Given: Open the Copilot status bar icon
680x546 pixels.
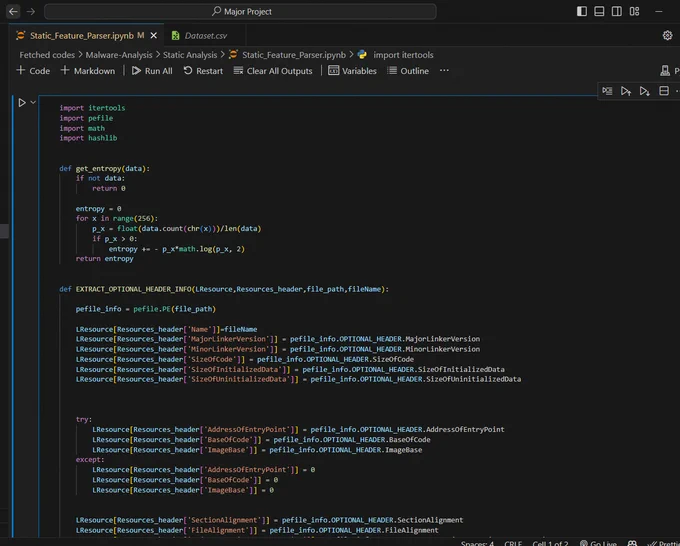Looking at the screenshot, I should pos(632,543).
